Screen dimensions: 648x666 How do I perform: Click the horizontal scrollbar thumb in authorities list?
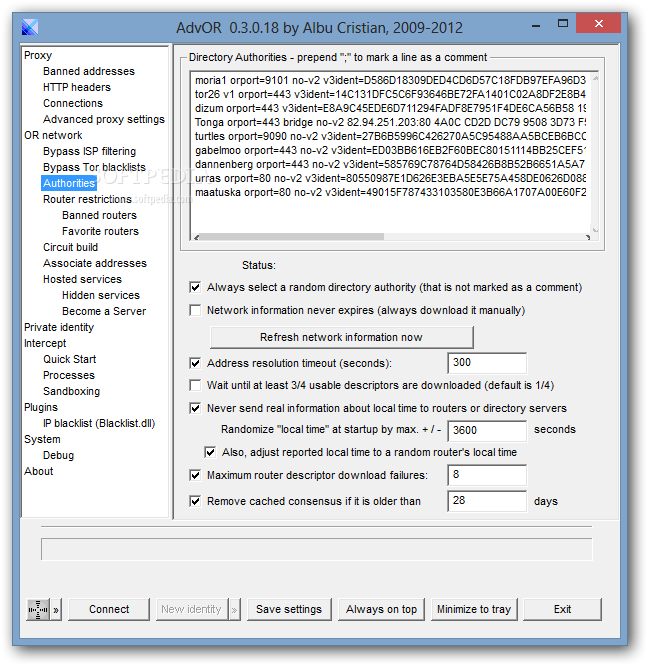292,237
